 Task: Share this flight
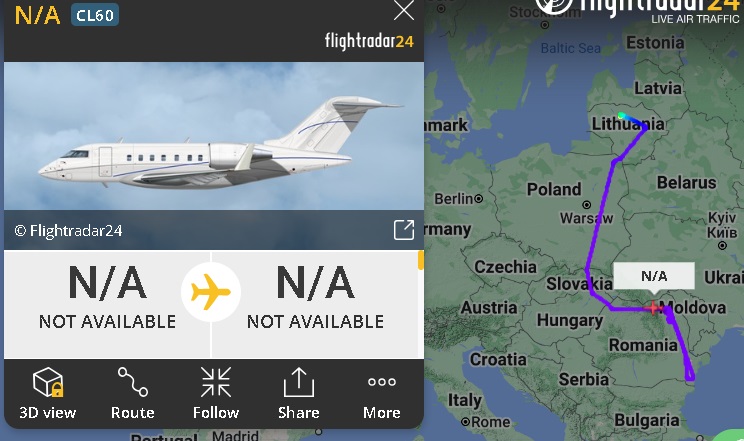coord(298,393)
